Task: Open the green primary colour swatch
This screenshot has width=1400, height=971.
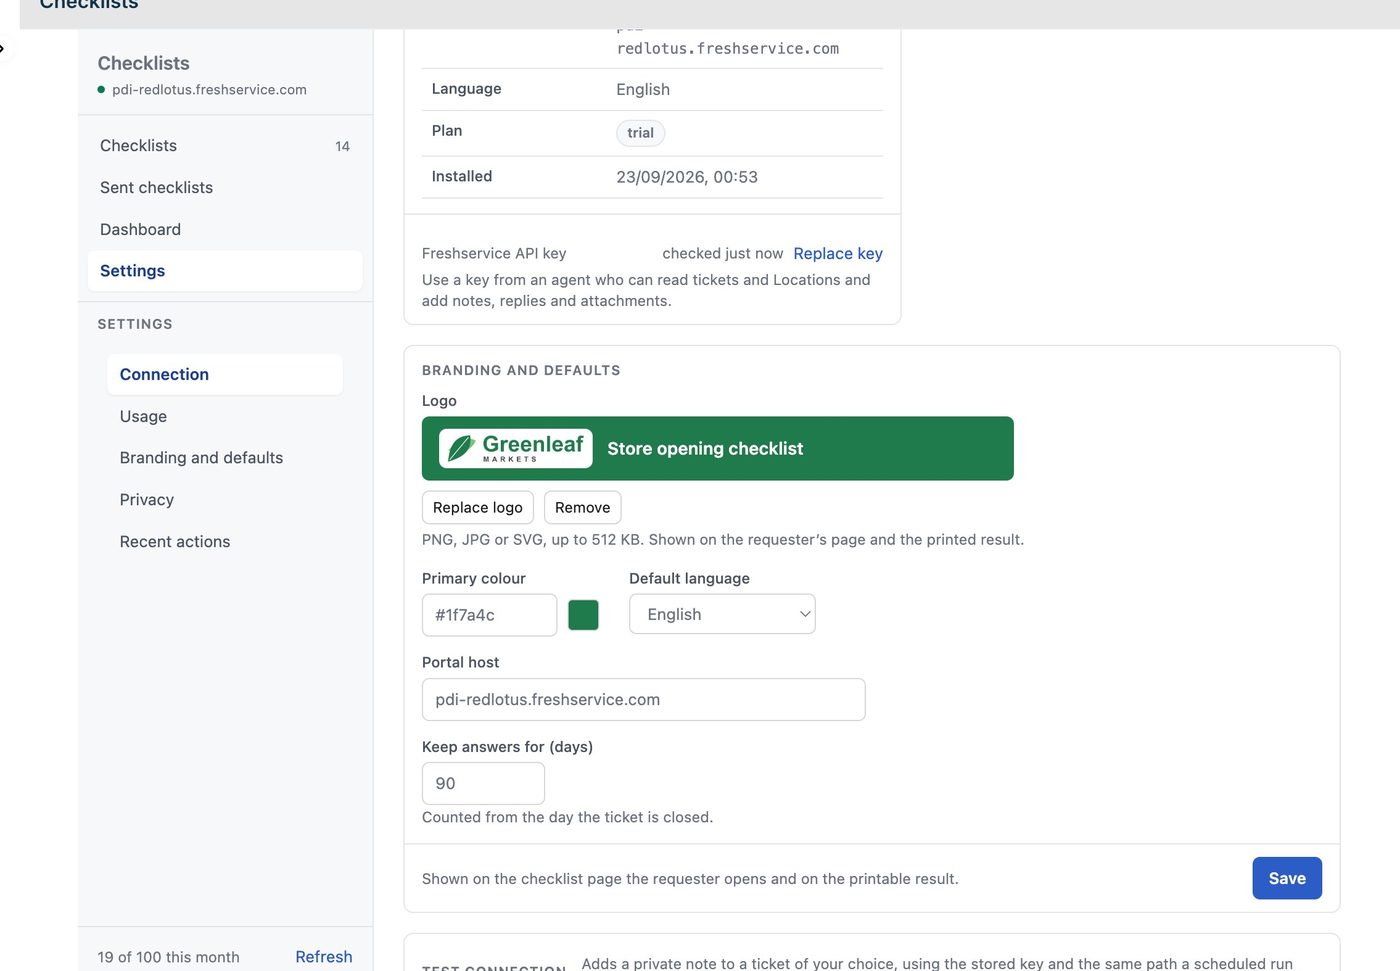Action: 583,615
